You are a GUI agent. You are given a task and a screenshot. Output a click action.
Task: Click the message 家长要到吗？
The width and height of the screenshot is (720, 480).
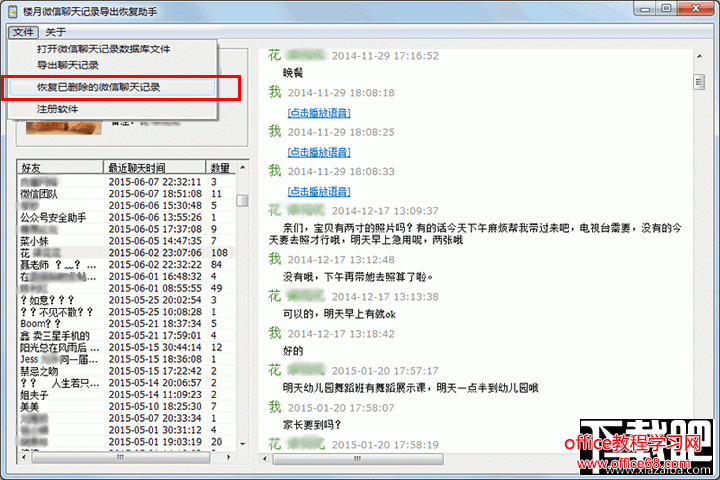pos(312,425)
